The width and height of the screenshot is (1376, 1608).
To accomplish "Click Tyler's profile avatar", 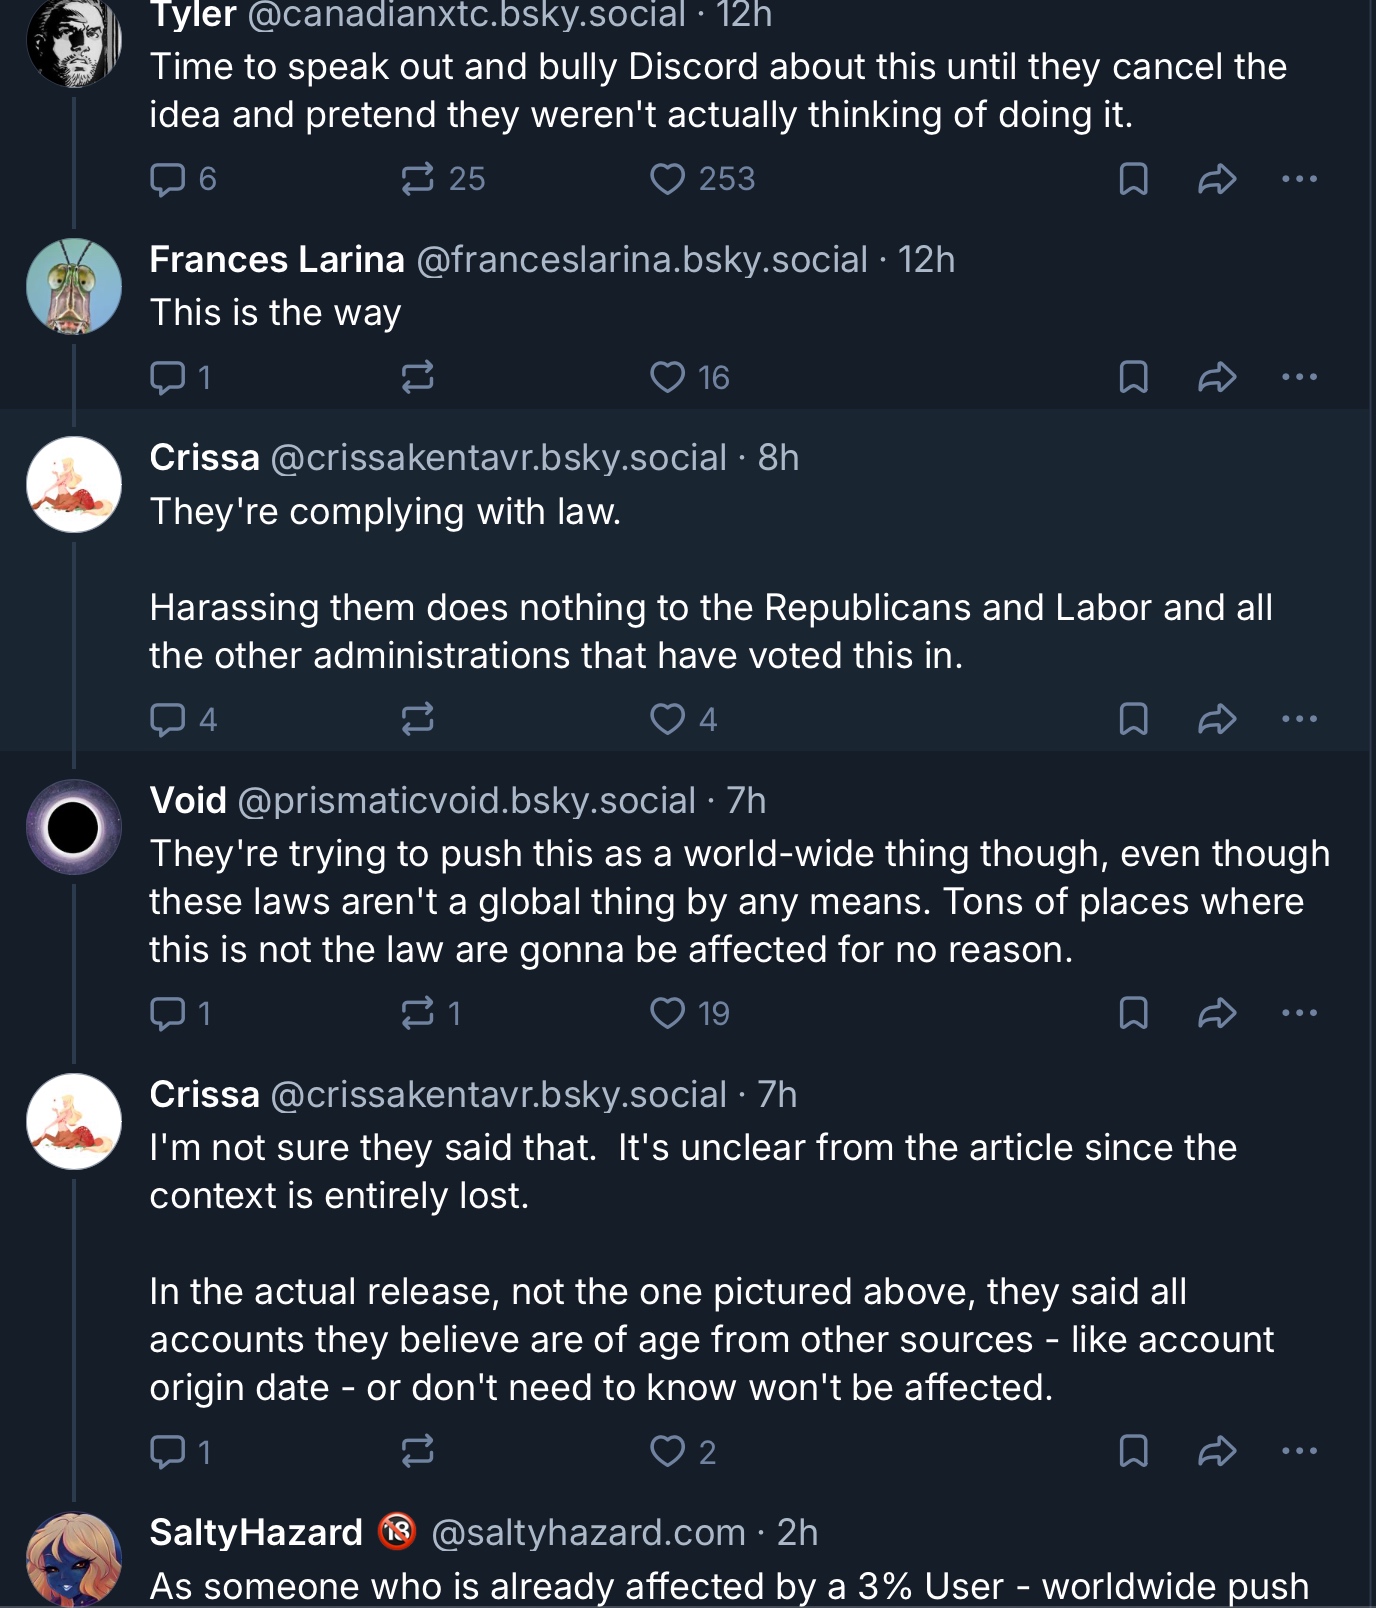I will point(74,42).
